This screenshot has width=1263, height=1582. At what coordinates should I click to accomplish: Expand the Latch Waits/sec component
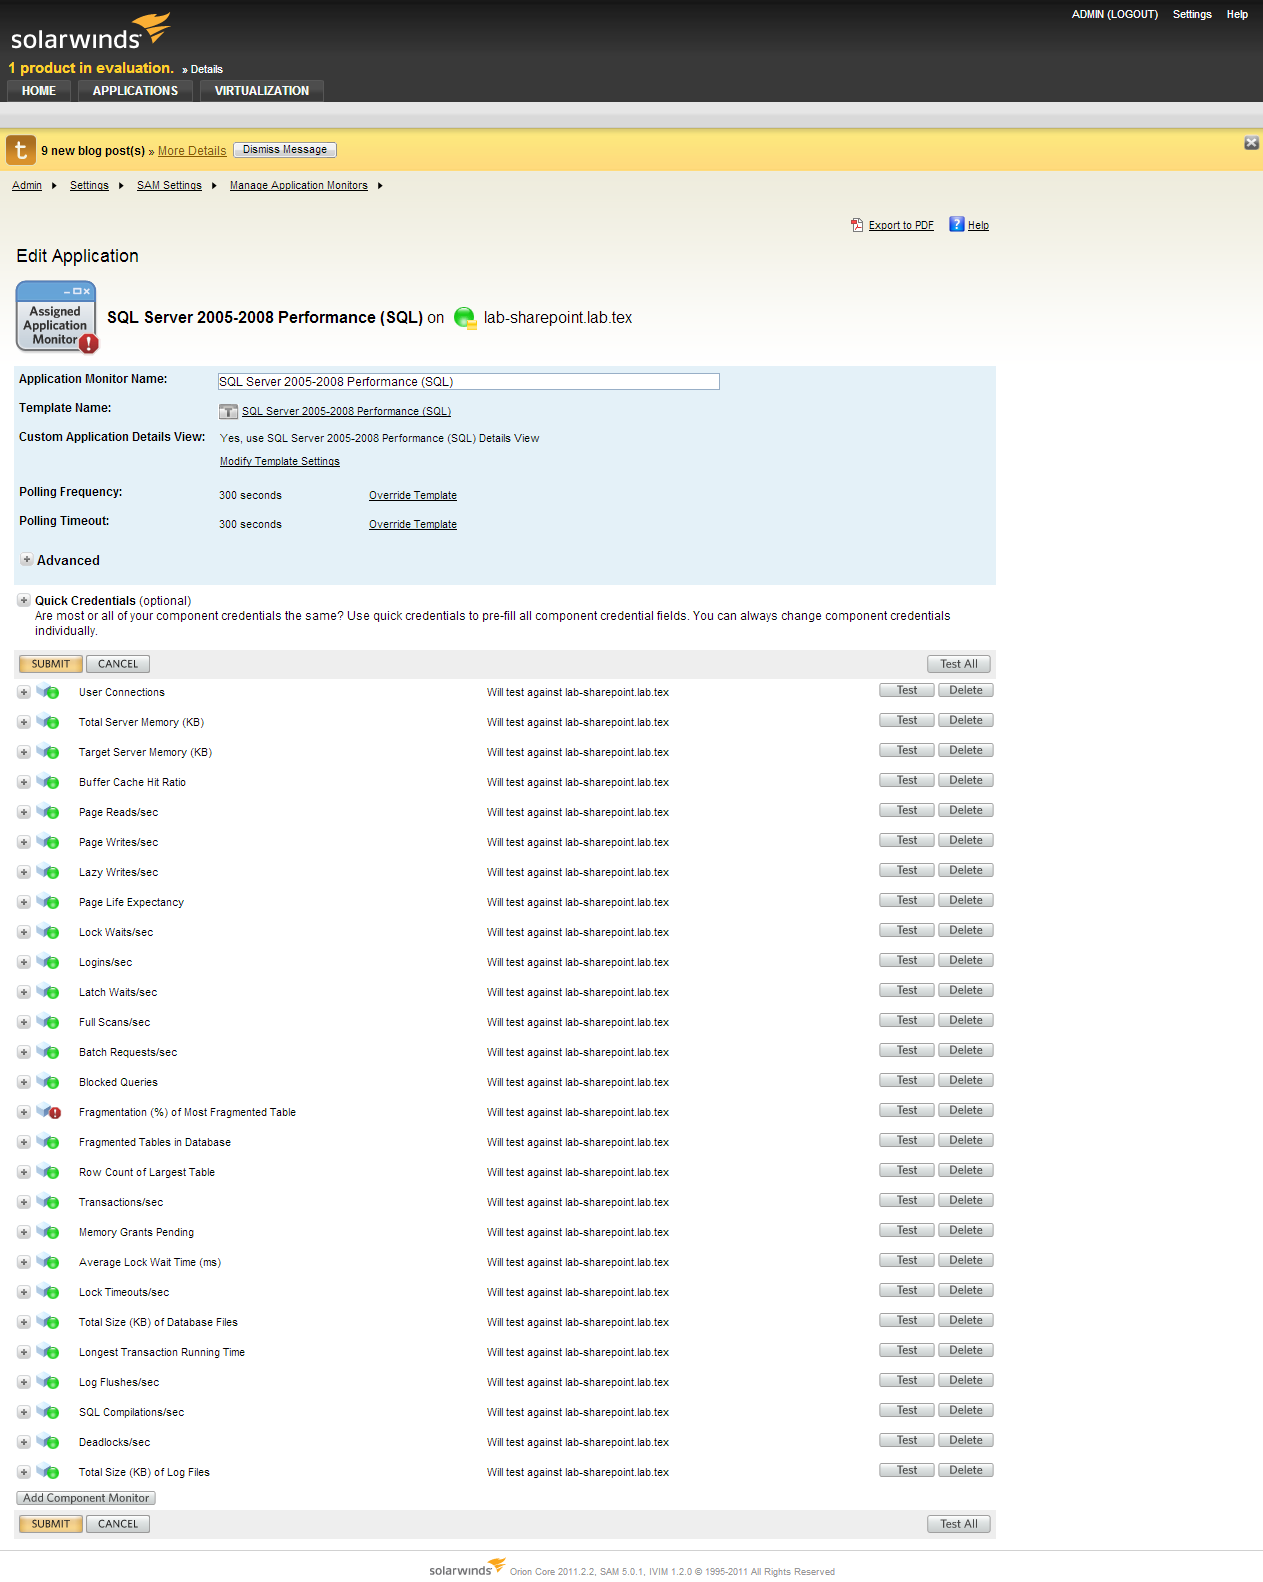tap(23, 992)
